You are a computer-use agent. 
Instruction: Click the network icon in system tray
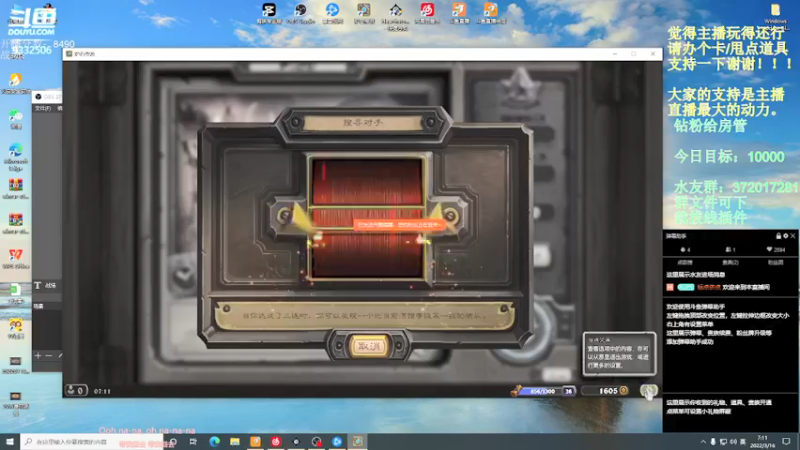tap(723, 442)
